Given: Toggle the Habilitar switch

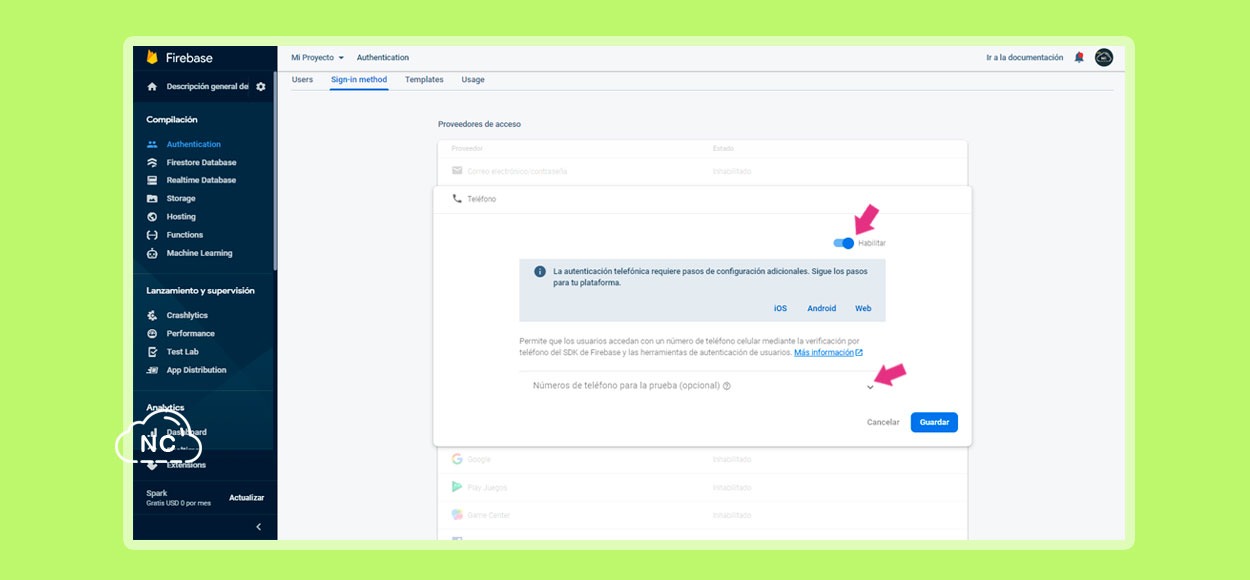Looking at the screenshot, I should [x=844, y=243].
